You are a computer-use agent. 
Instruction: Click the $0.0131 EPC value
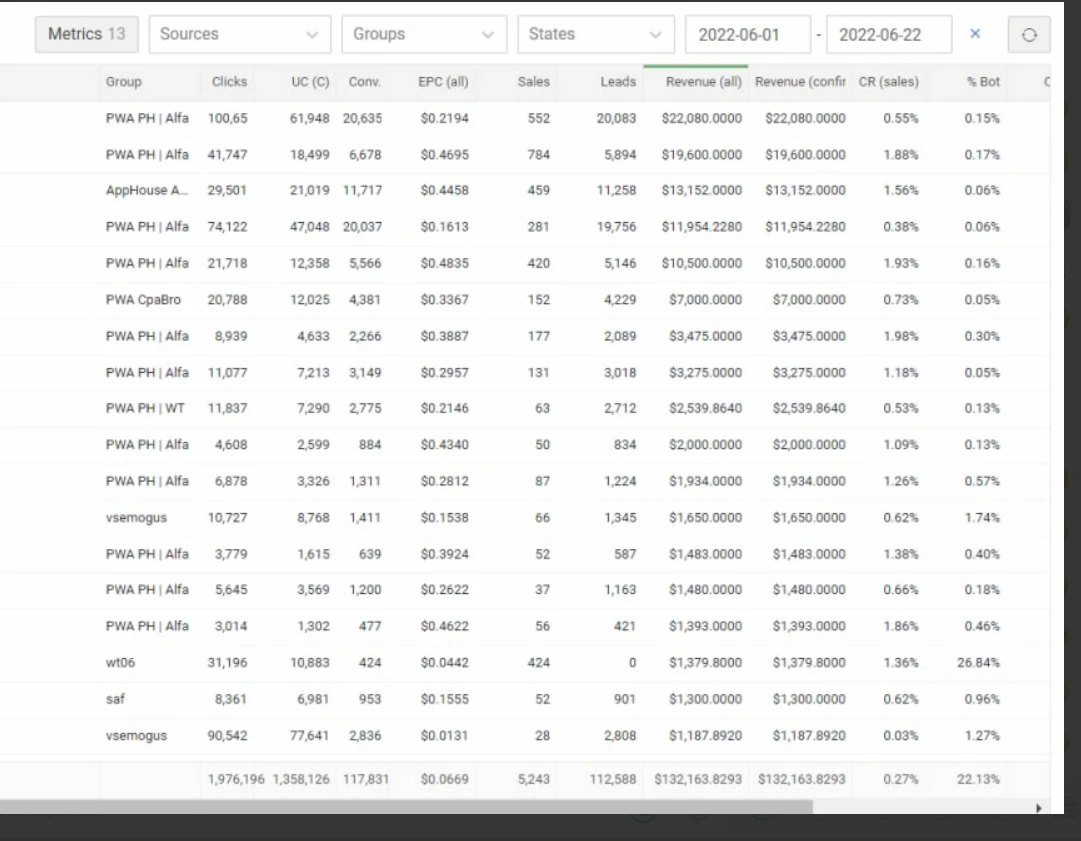445,736
